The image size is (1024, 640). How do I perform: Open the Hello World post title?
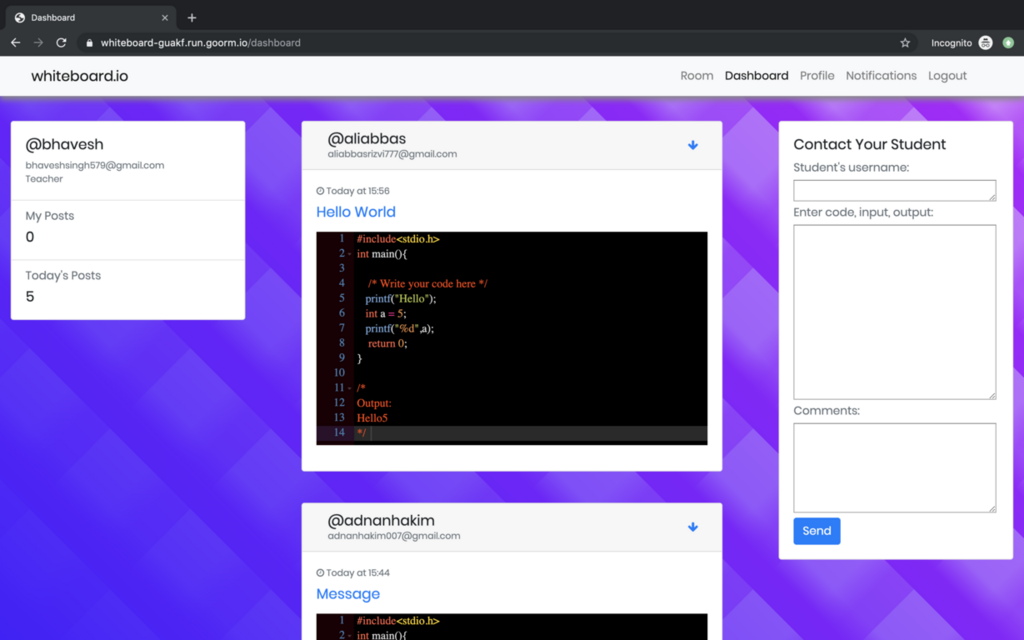click(x=356, y=212)
